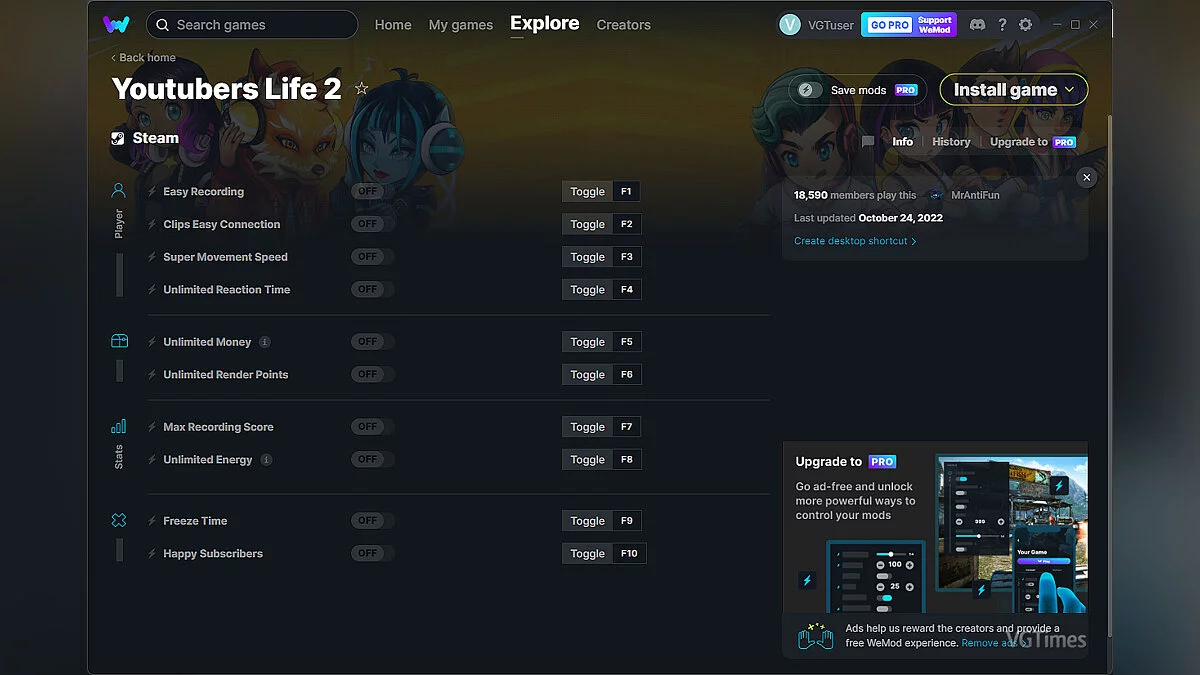
Task: Open the chat bubble icon near Info
Action: (x=868, y=142)
